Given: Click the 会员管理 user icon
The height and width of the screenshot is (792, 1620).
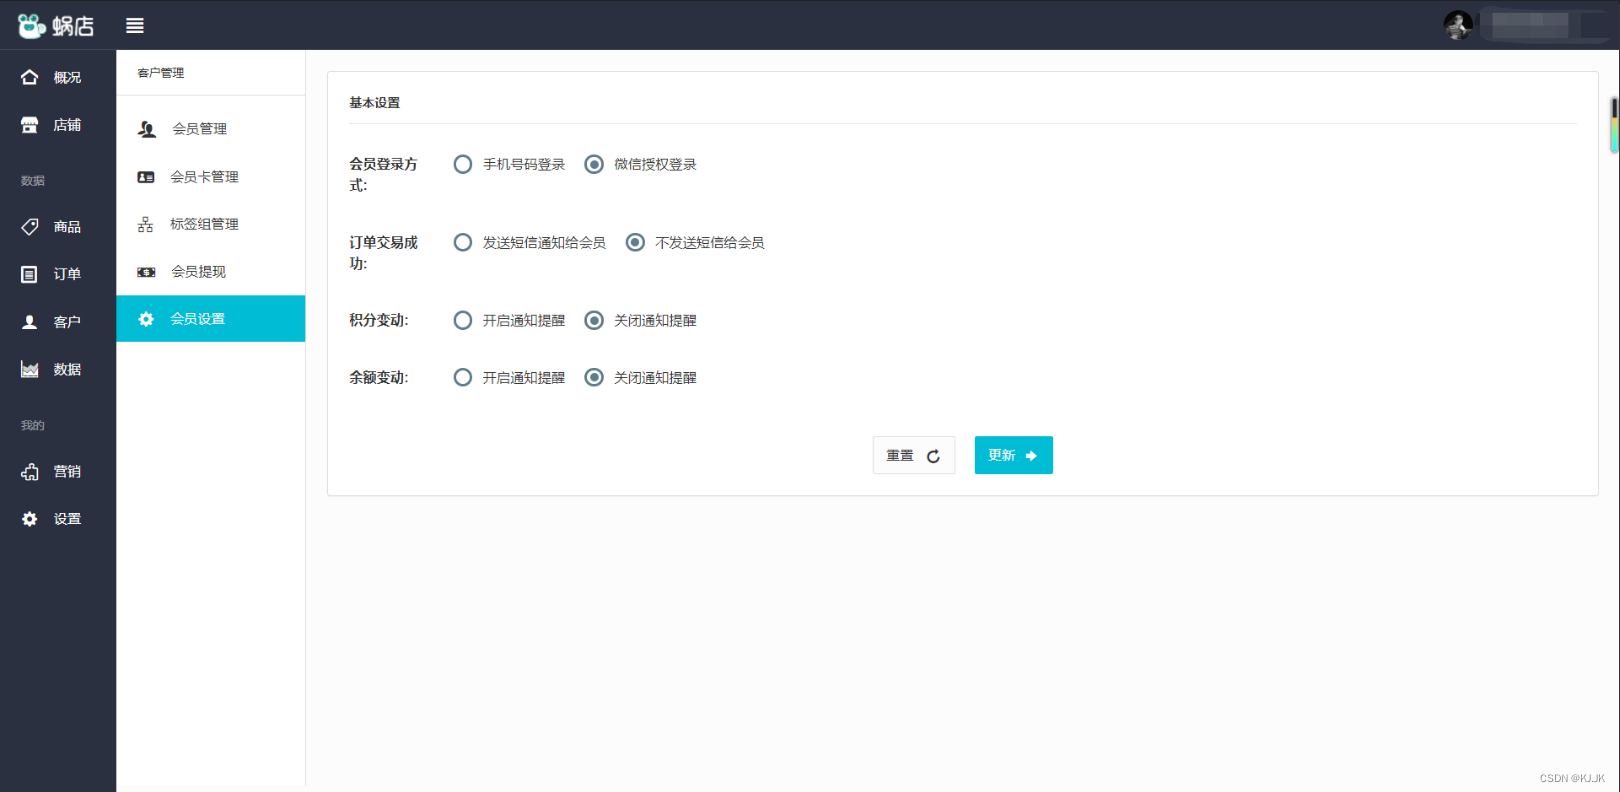Looking at the screenshot, I should pos(147,129).
